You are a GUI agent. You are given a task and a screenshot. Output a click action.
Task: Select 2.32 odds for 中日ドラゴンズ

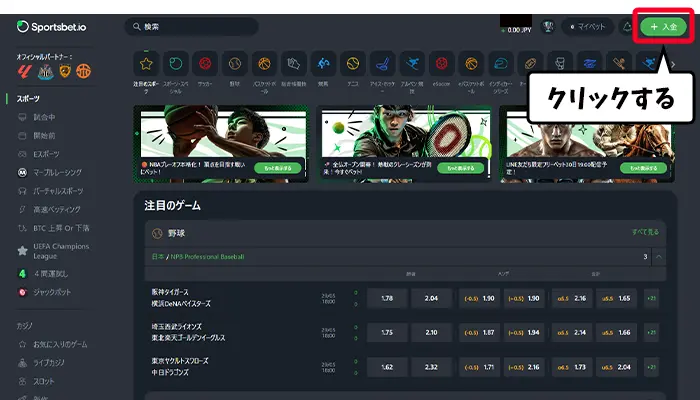coord(431,367)
